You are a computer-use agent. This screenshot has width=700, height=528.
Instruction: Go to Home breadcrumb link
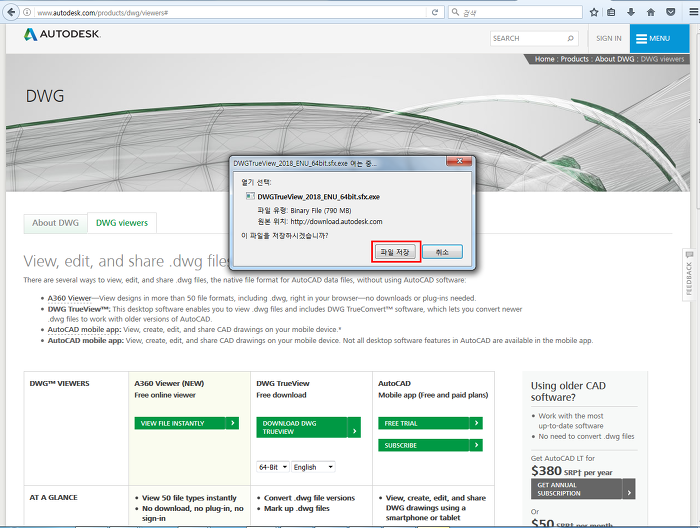[x=544, y=59]
